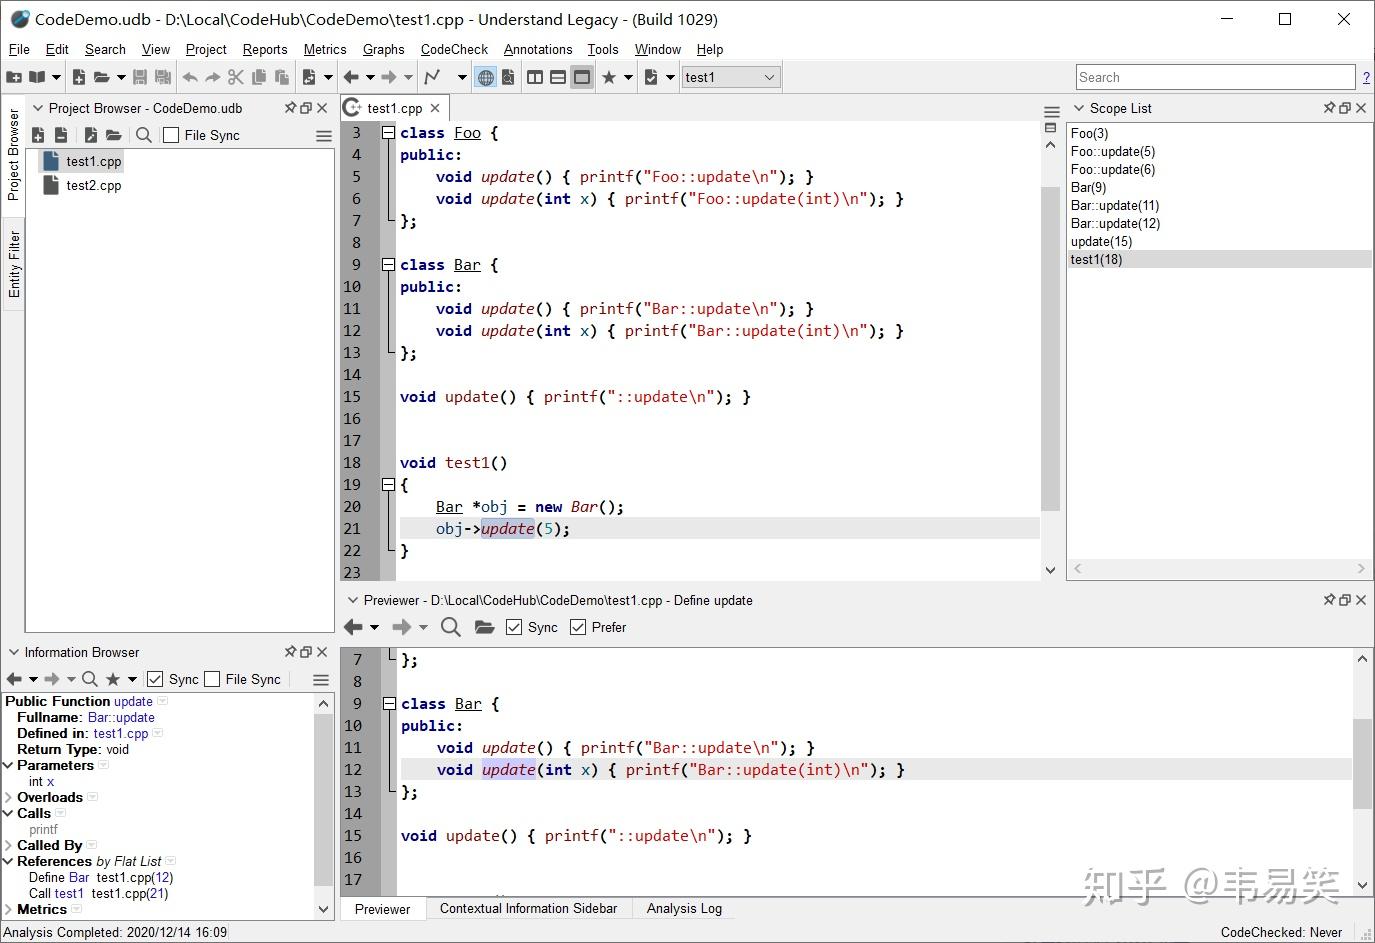This screenshot has height=943, width=1375.
Task: Click the hamburger menu in Project Browser
Action: pyautogui.click(x=323, y=135)
